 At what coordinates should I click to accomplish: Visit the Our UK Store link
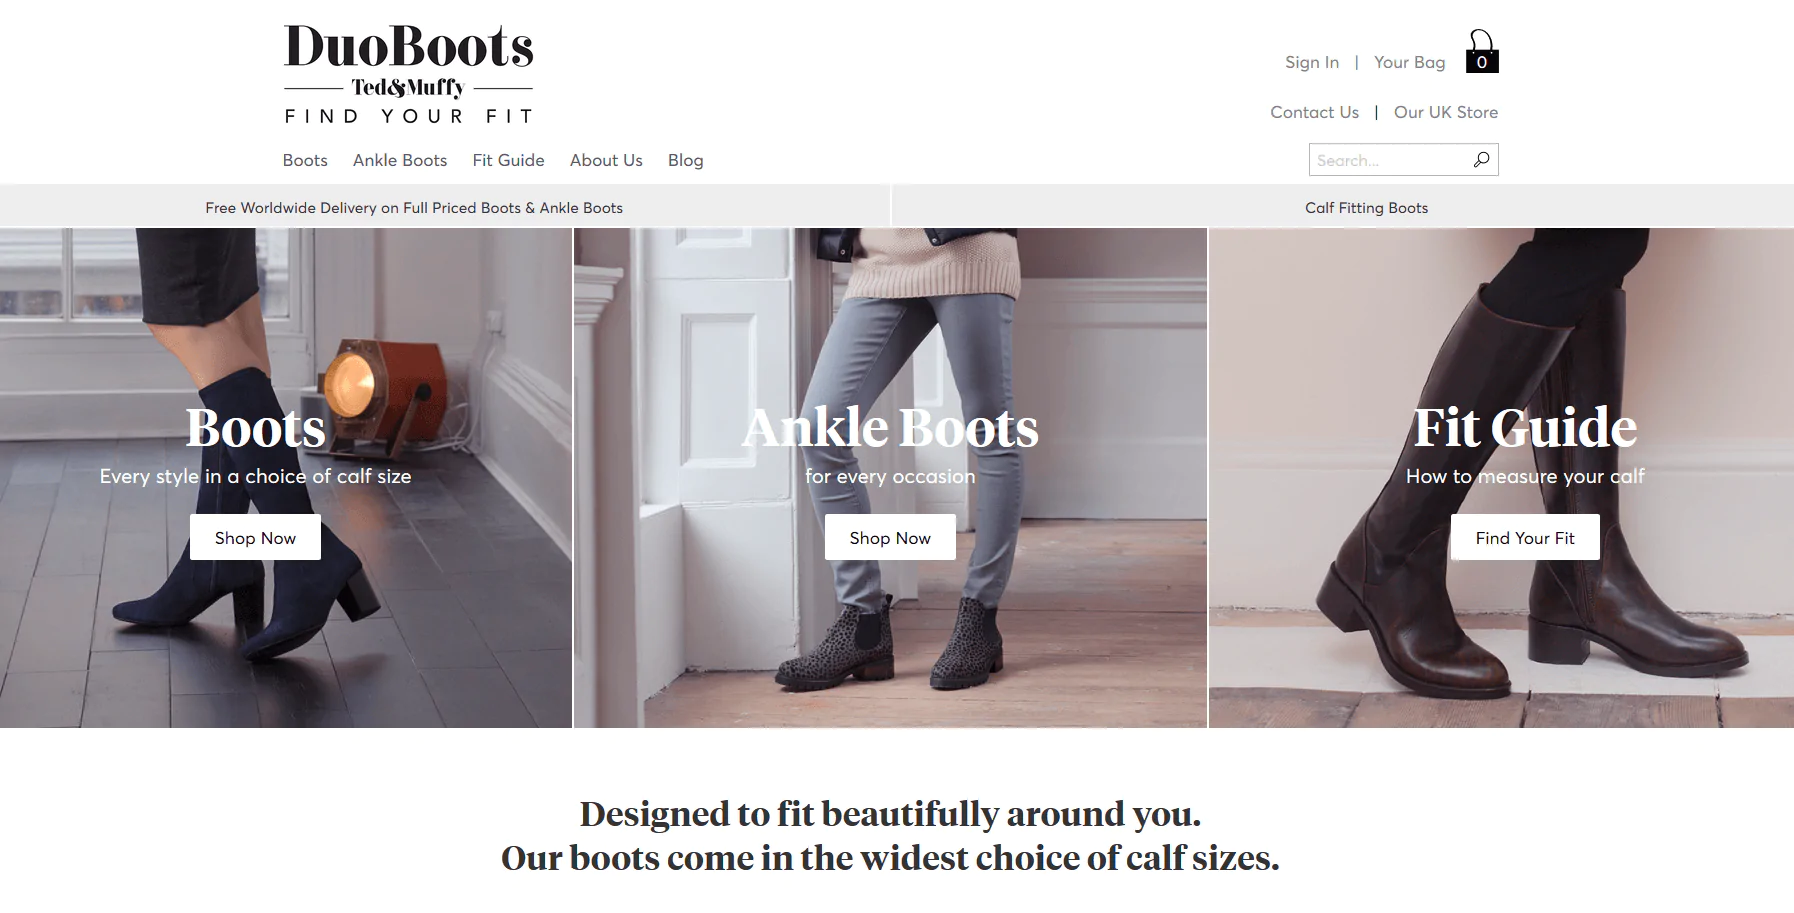[x=1446, y=112]
